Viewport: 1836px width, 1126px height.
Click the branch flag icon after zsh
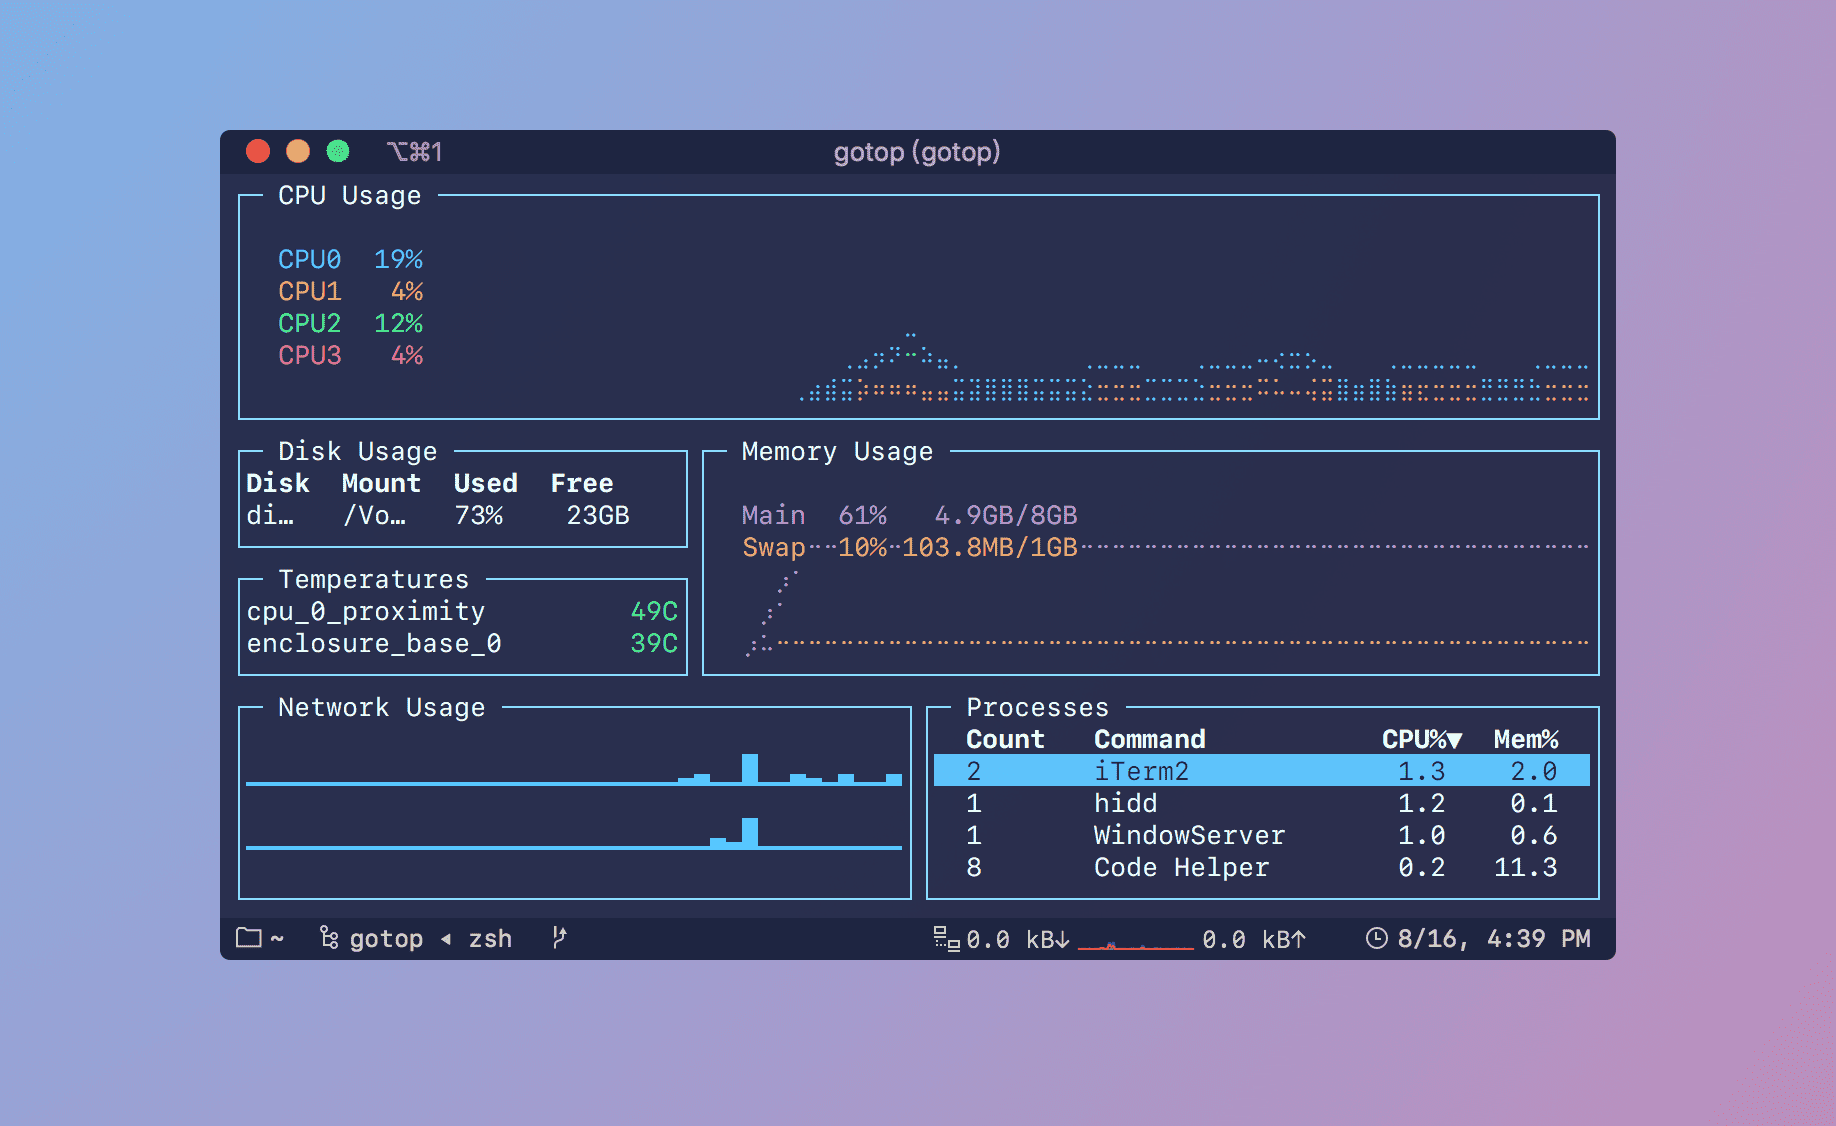point(559,937)
